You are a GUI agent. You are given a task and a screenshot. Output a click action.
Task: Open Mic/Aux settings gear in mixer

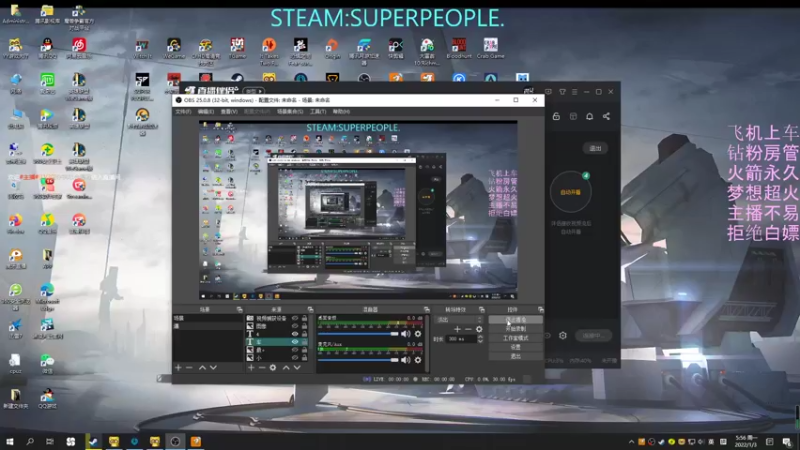pos(418,360)
